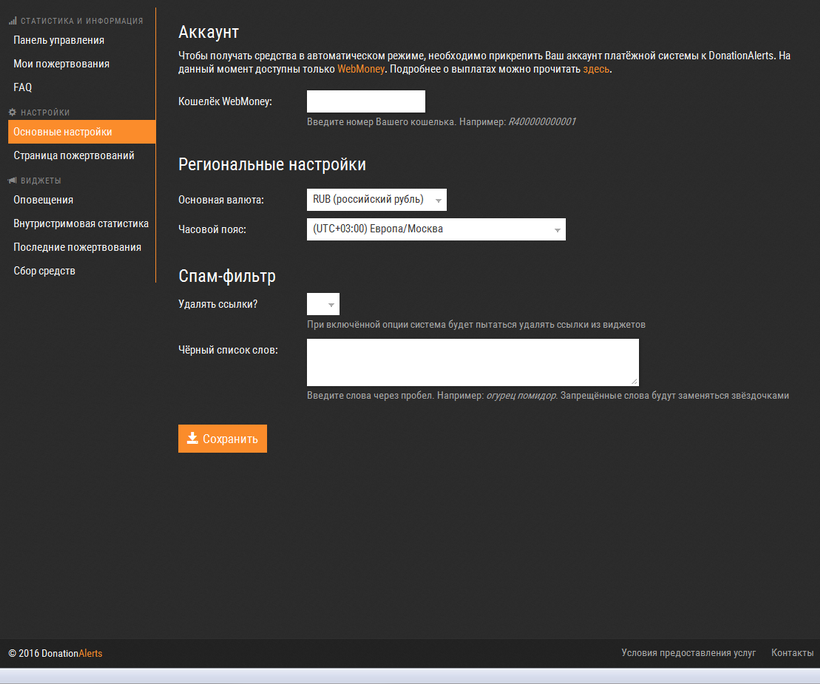The image size is (820, 684).
Task: Click the Сохранить button
Action: (x=222, y=439)
